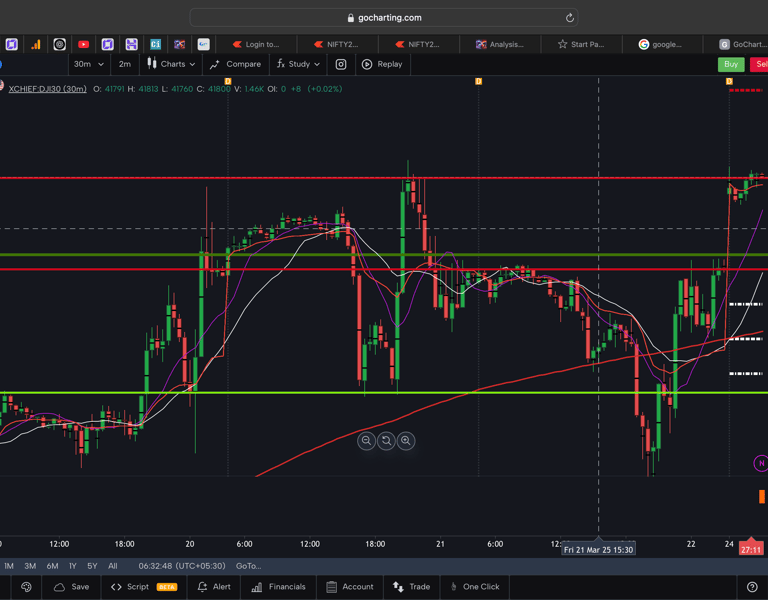
Task: Open the black circular target bookmark icon
Action: pyautogui.click(x=59, y=45)
